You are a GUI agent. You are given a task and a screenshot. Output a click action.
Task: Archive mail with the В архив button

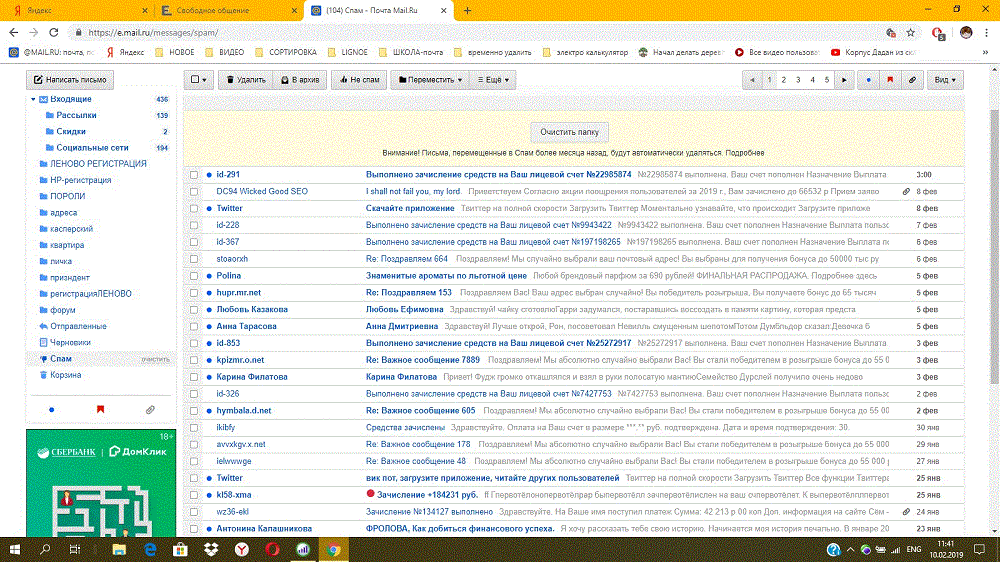[x=299, y=79]
